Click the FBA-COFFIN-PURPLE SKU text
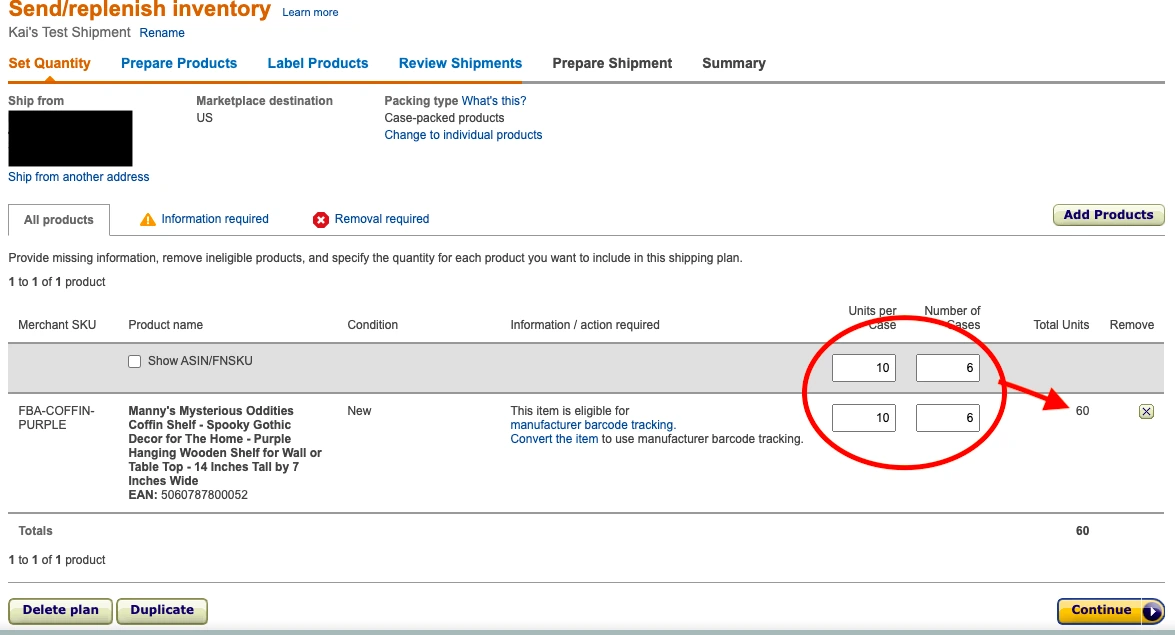The image size is (1175, 635). coord(56,418)
